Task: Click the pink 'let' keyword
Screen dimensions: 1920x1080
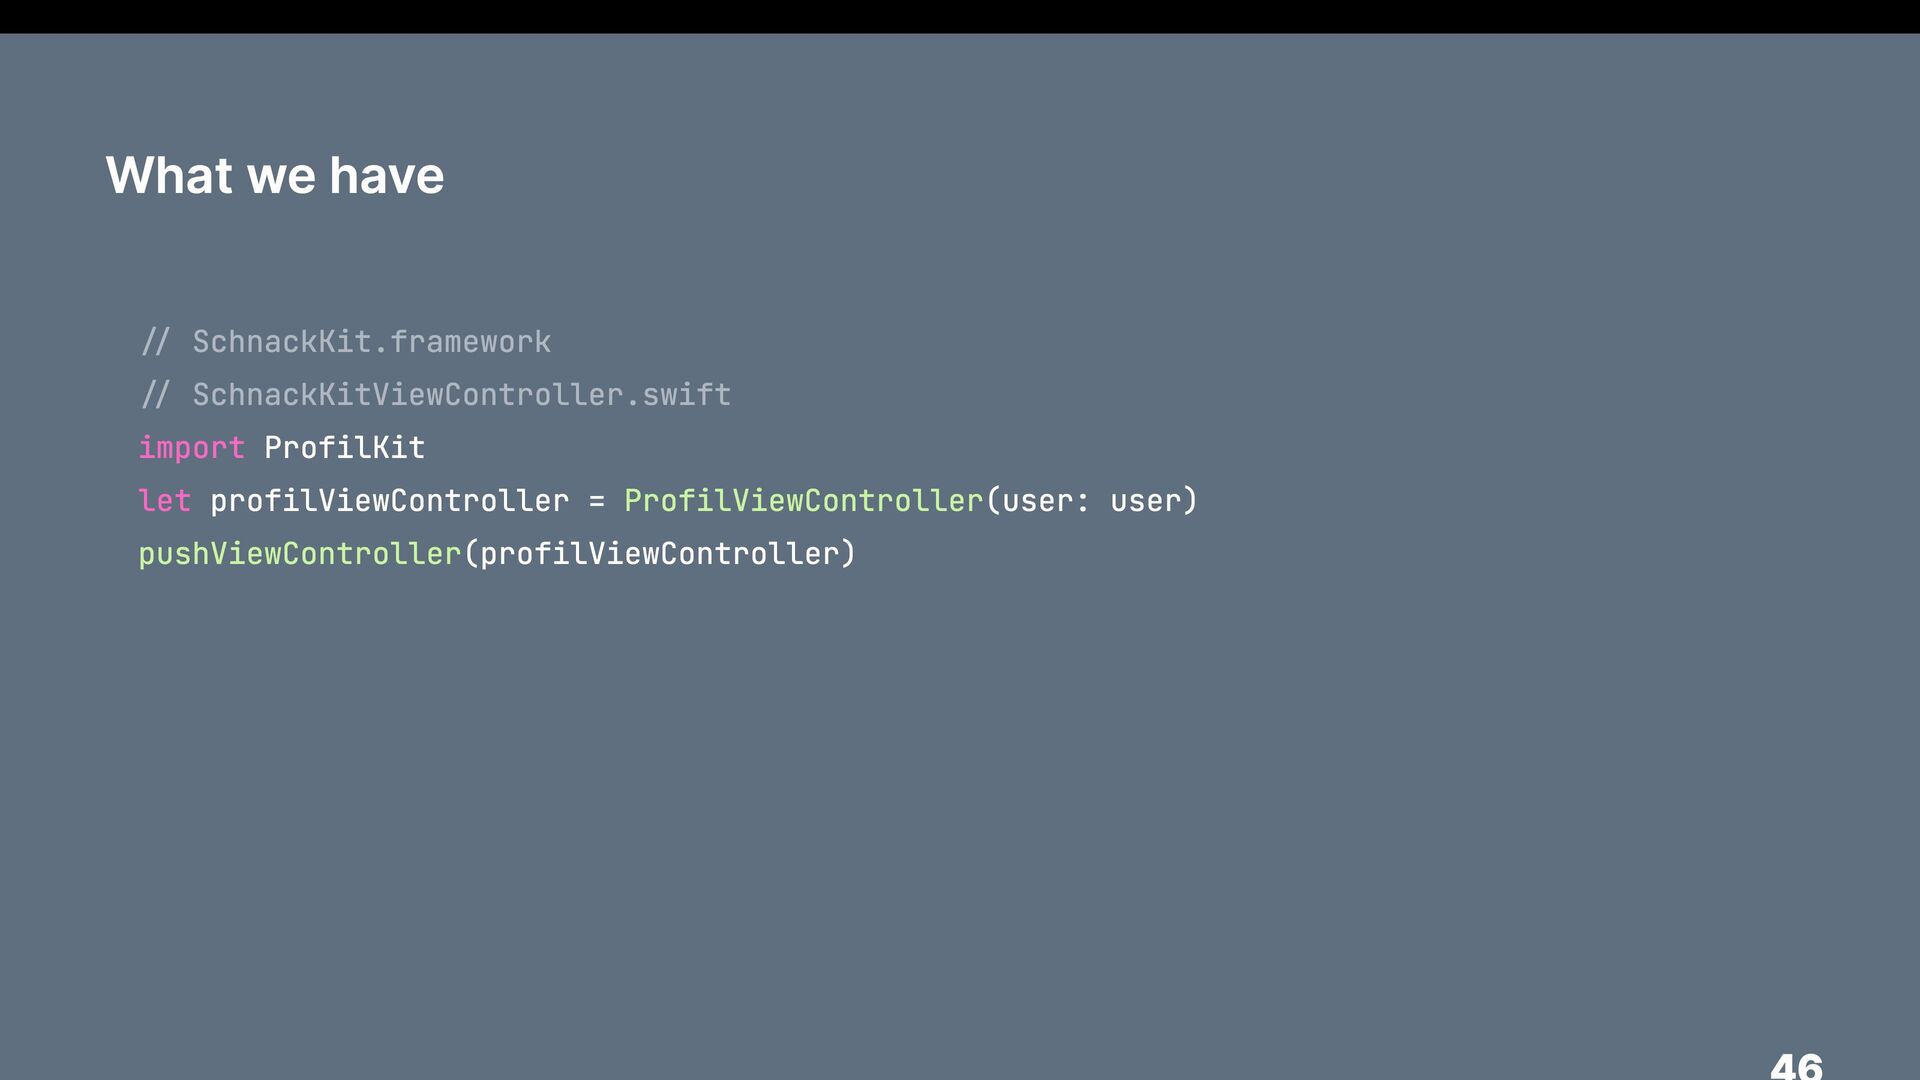Action: [164, 501]
